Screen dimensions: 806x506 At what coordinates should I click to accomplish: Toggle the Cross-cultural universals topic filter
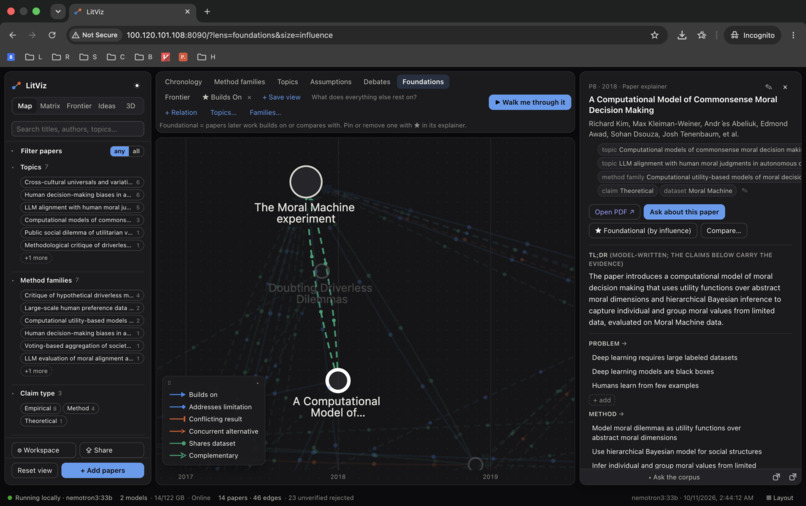82,182
